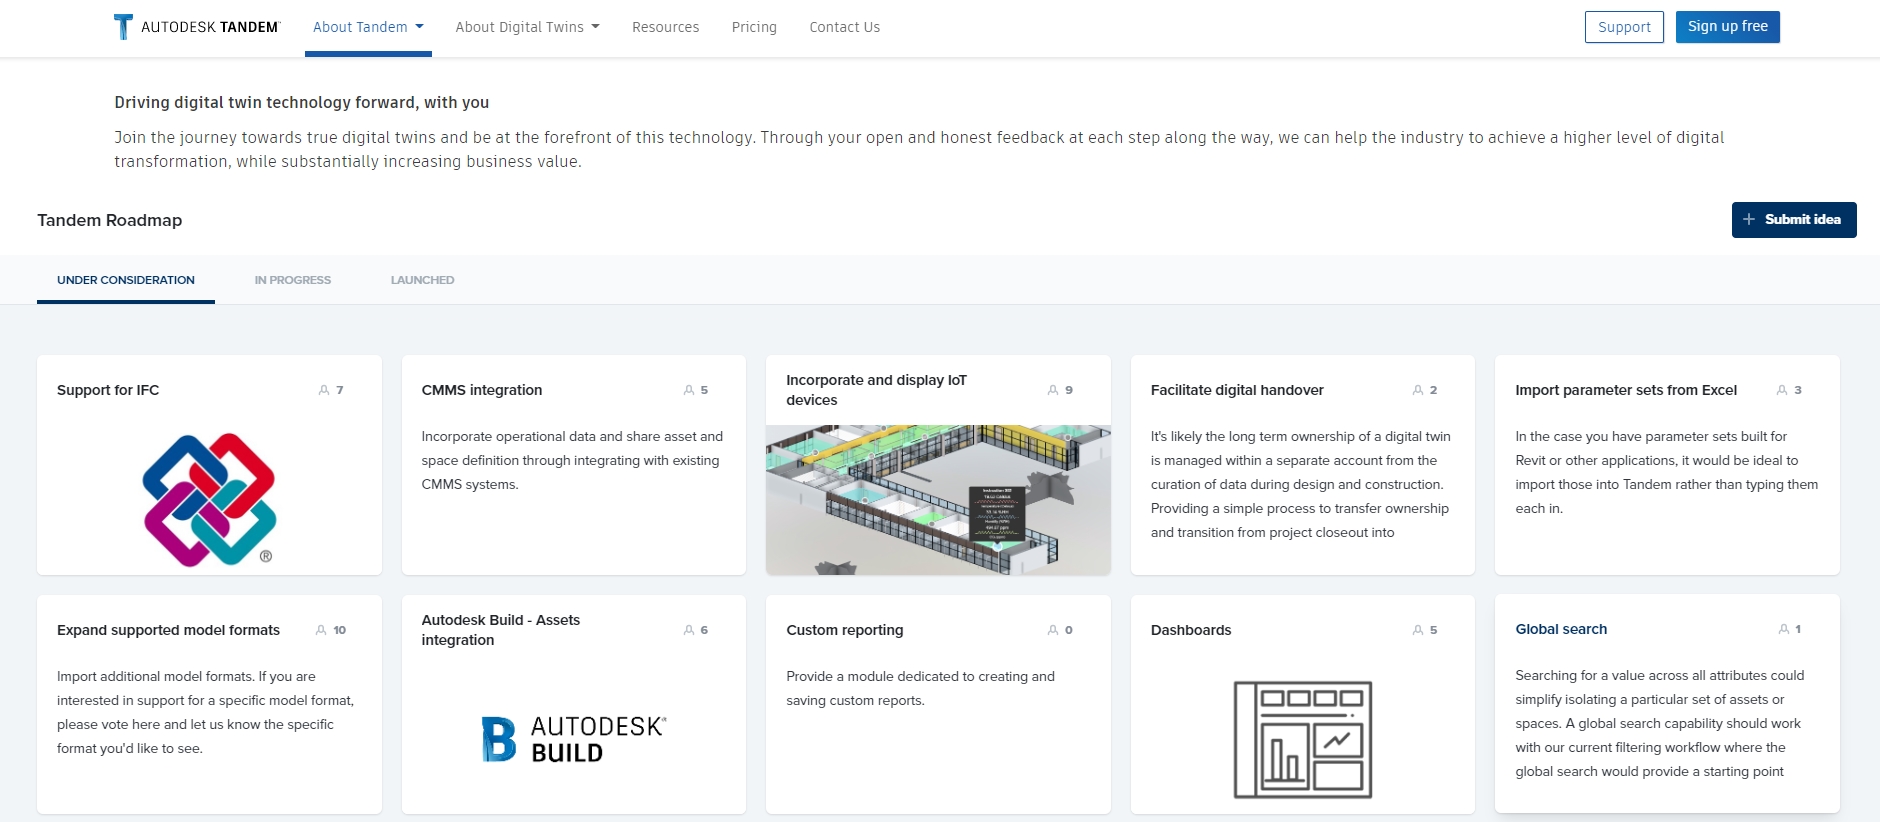The height and width of the screenshot is (822, 1880).
Task: Click vote icon on Support for IFC card
Action: click(x=324, y=390)
